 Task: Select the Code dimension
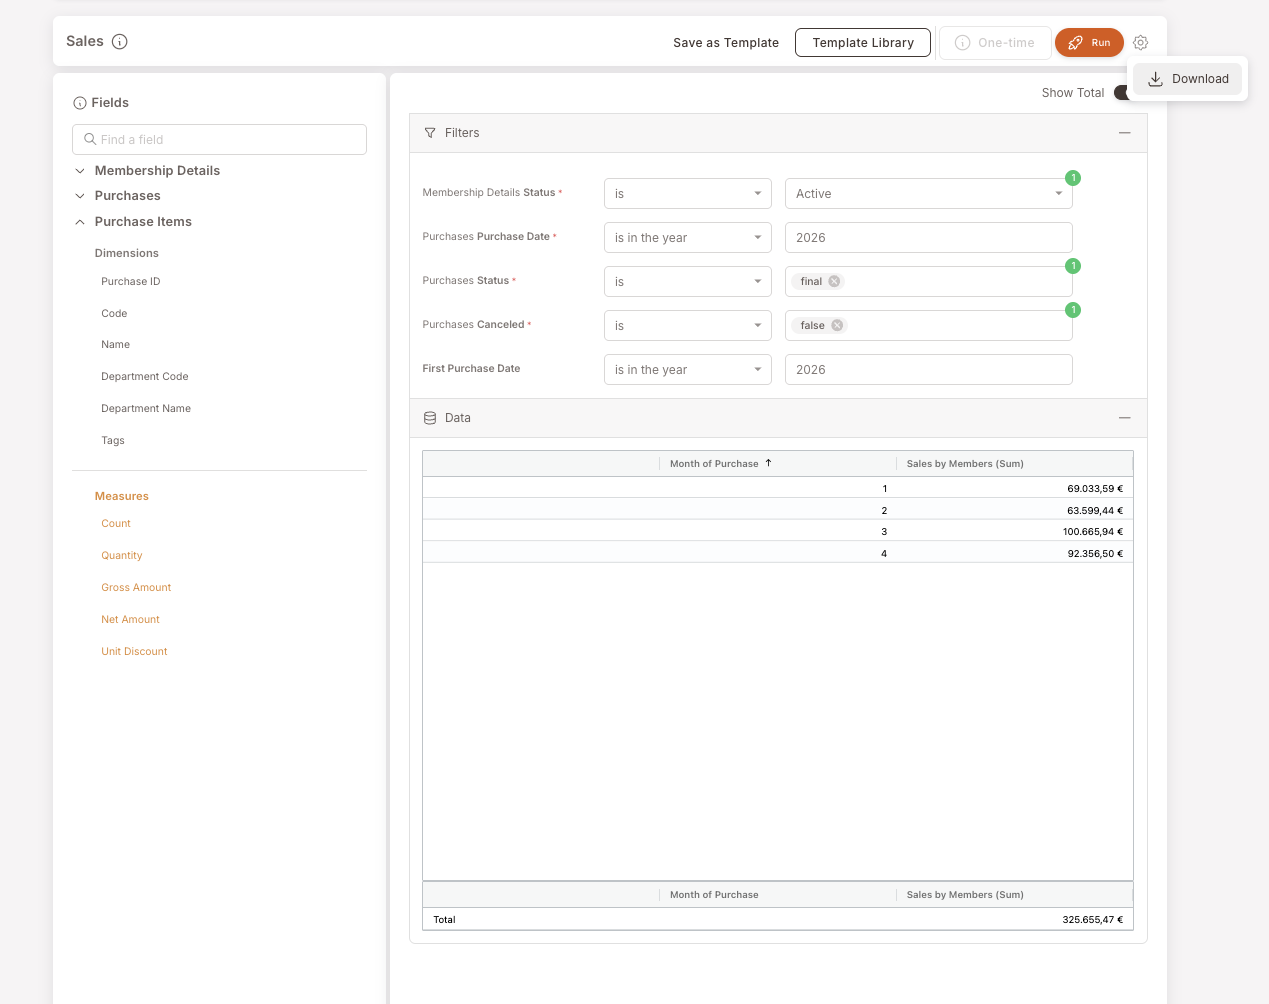(x=114, y=314)
